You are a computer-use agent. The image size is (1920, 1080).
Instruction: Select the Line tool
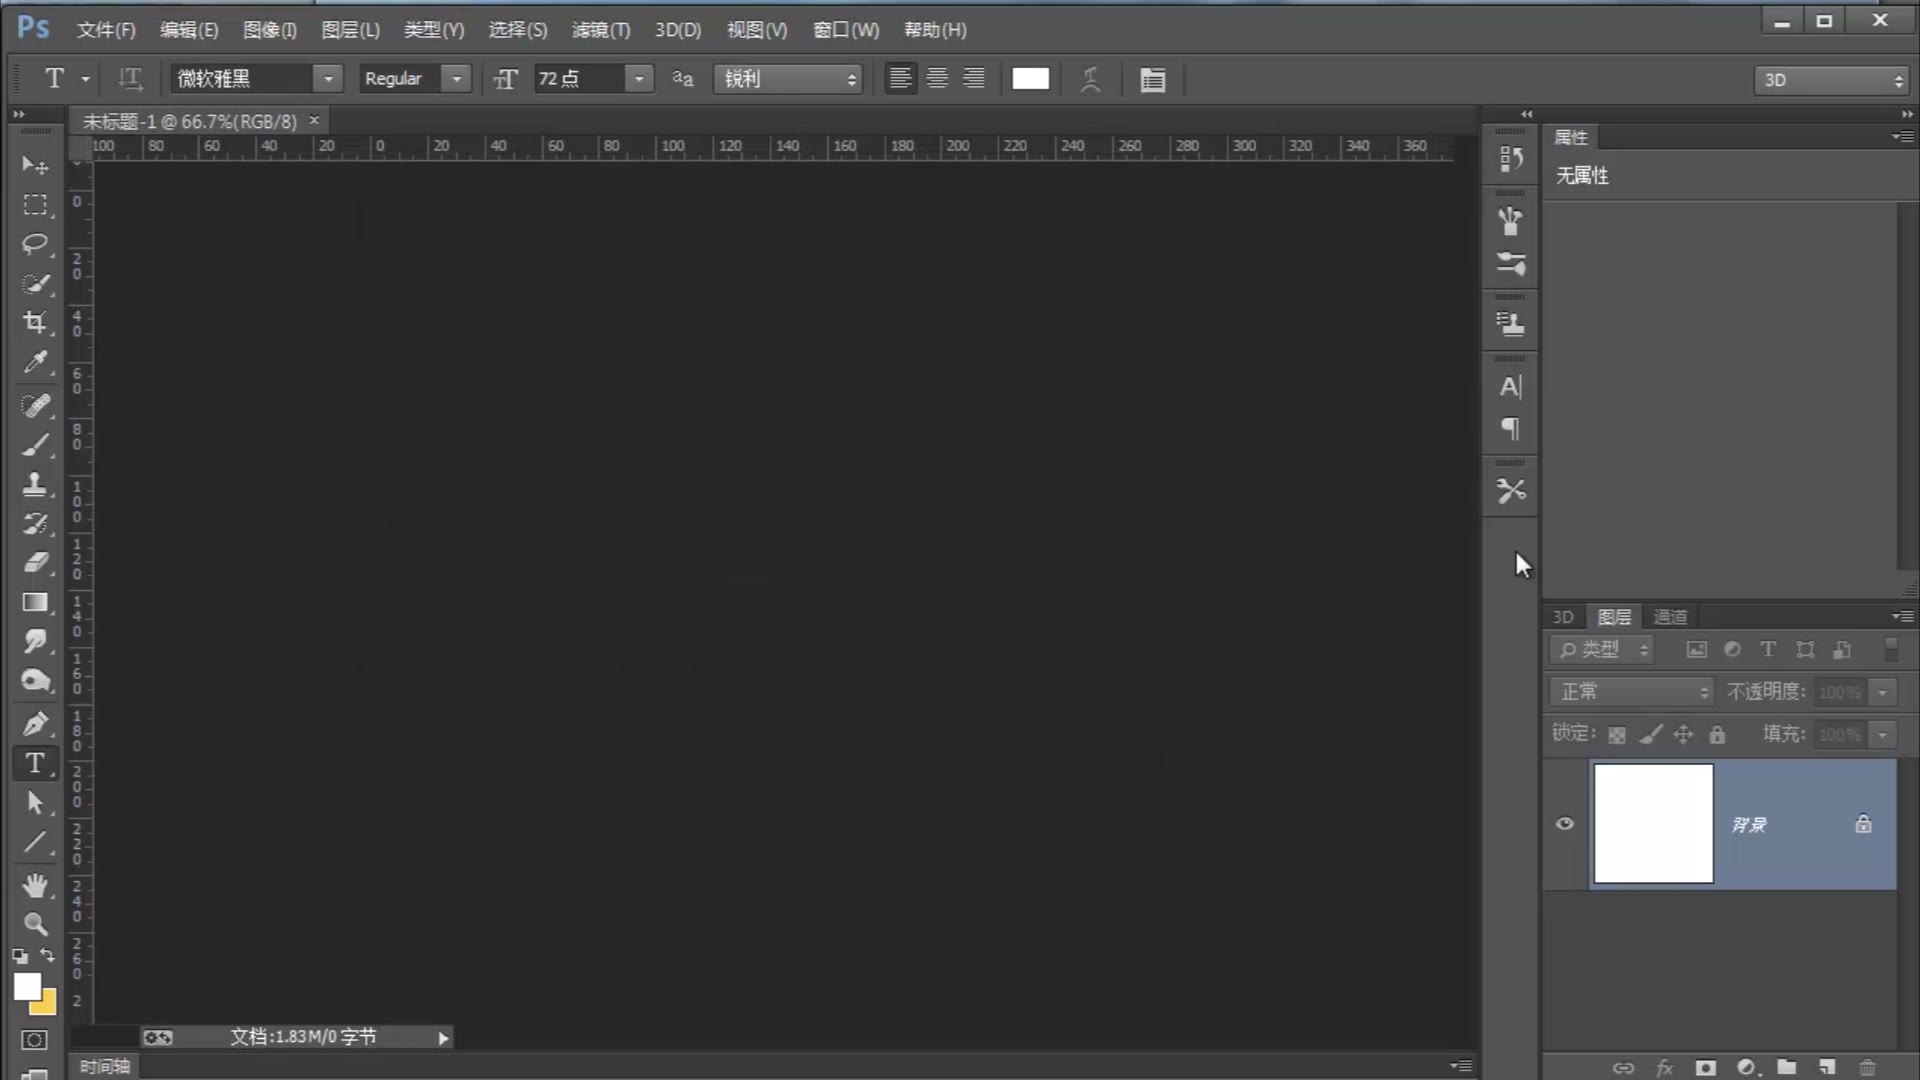(x=35, y=842)
